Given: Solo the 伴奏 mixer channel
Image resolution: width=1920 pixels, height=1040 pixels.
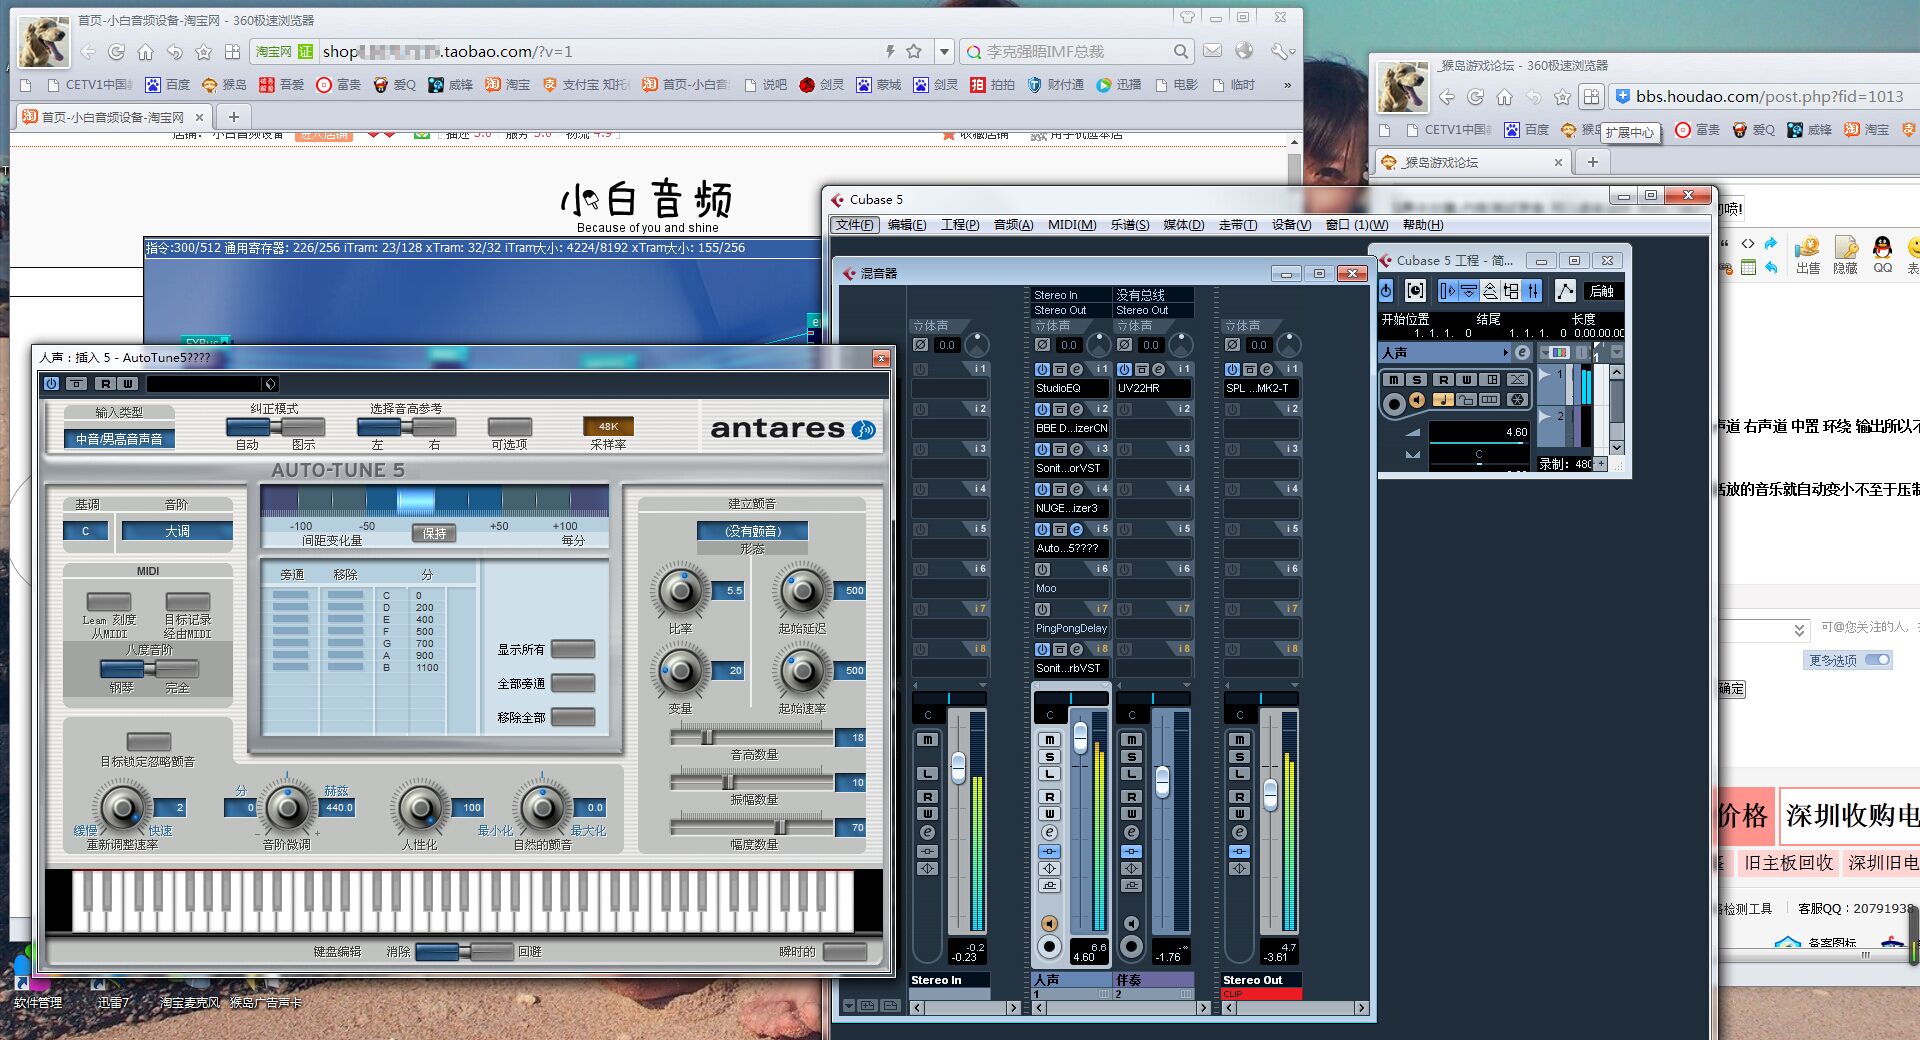Looking at the screenshot, I should click(x=1131, y=756).
